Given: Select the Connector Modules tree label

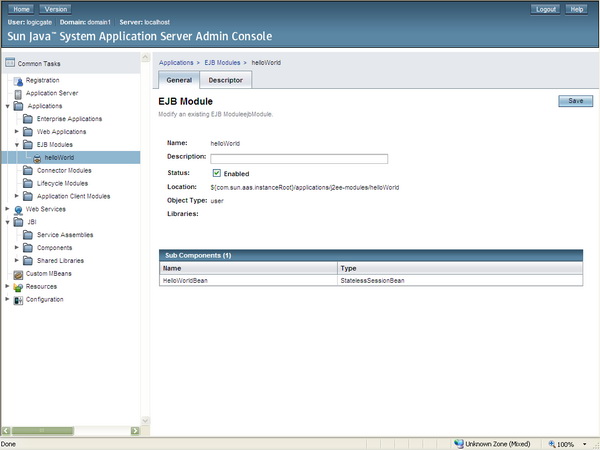Looking at the screenshot, I should [x=64, y=171].
